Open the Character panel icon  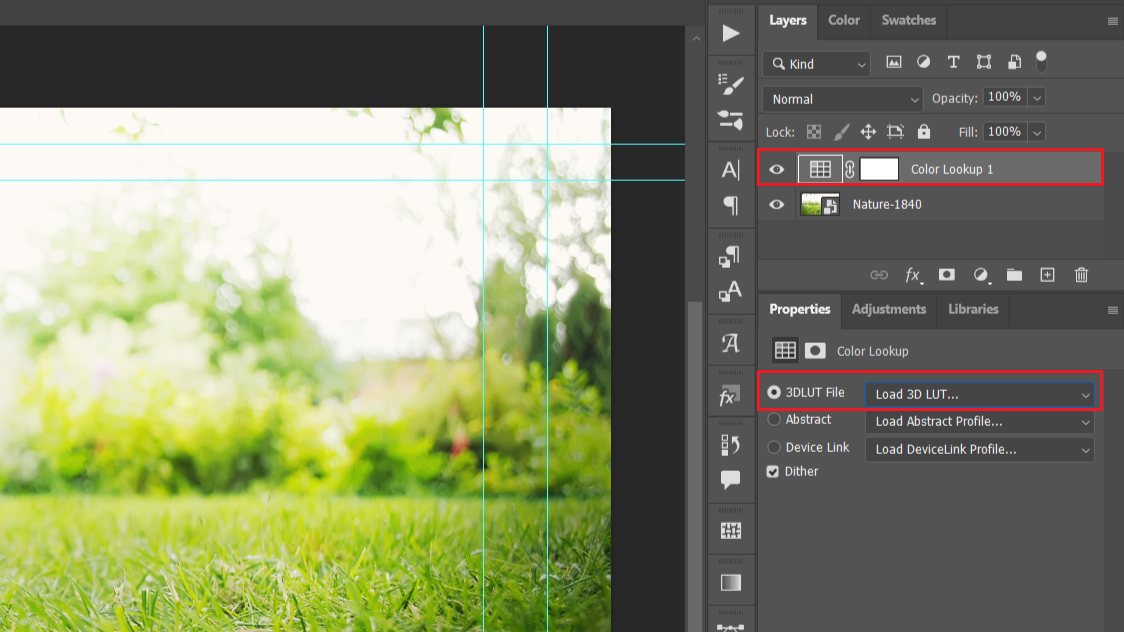pyautogui.click(x=731, y=170)
